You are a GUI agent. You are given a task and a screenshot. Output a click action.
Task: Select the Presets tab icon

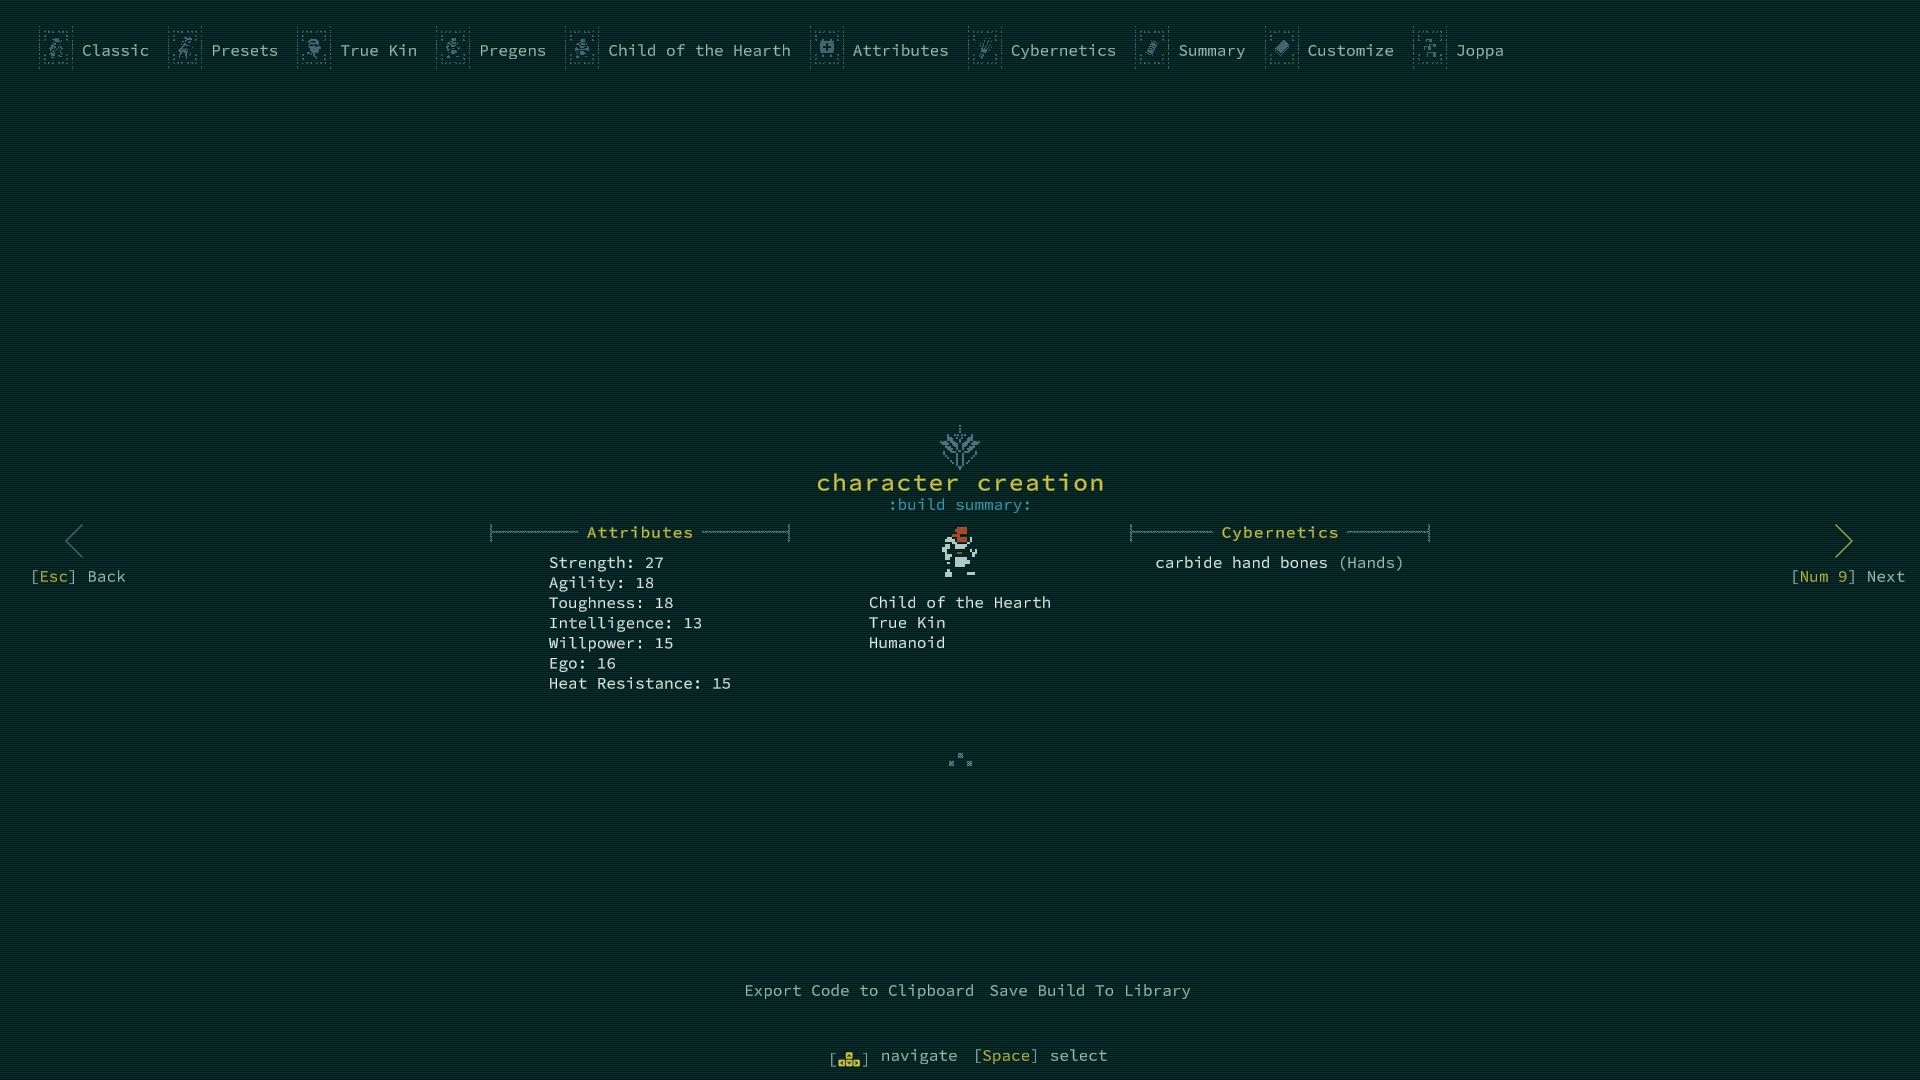pyautogui.click(x=183, y=49)
